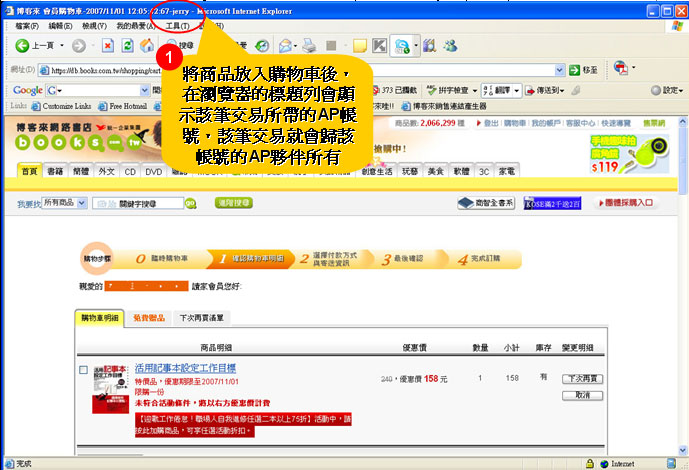Switch to the 免費贈品 tab
The image size is (689, 470).
coord(149,318)
